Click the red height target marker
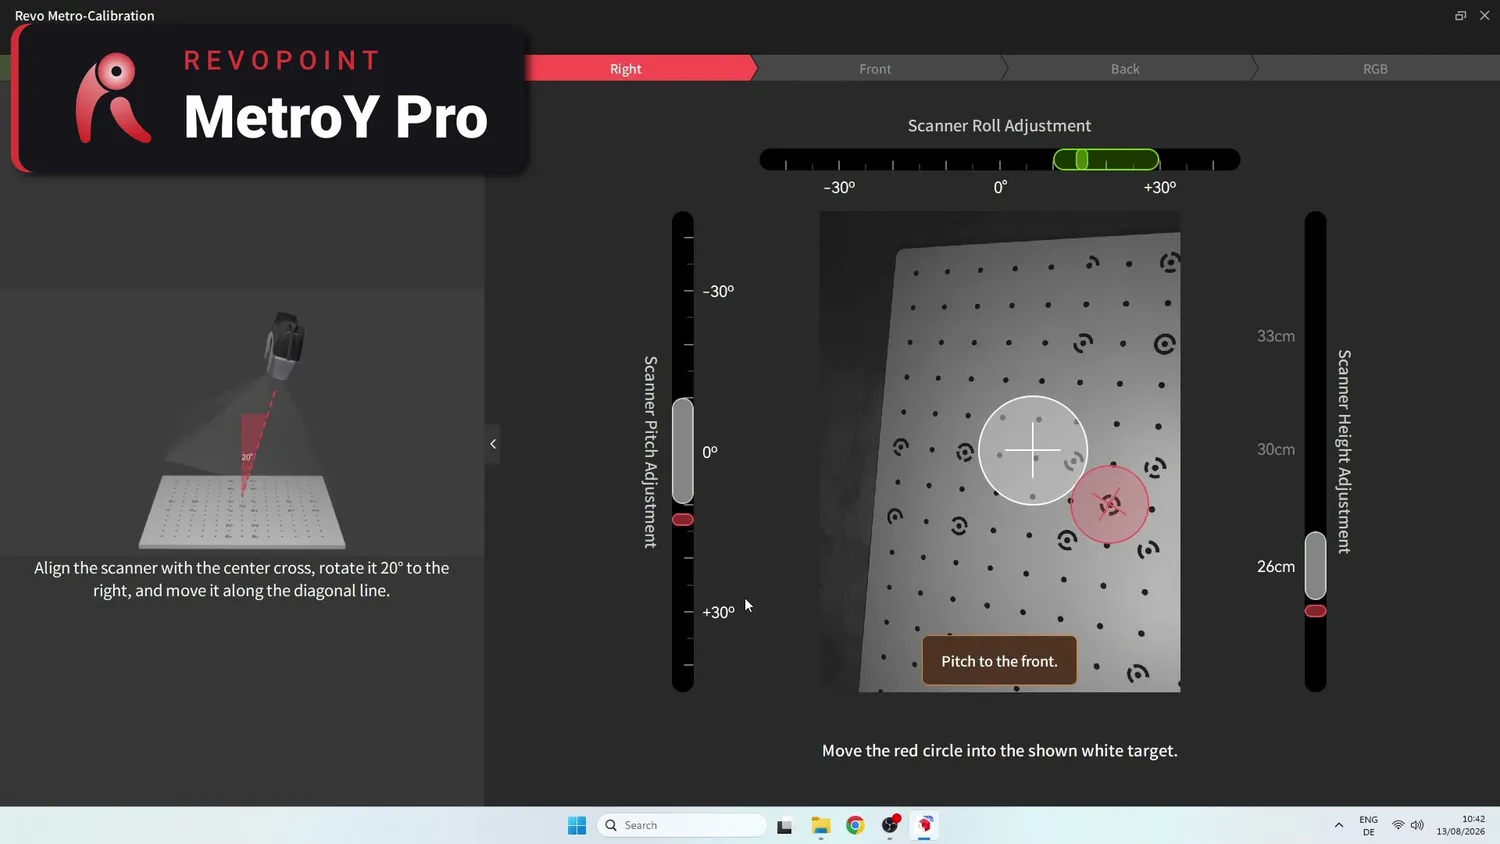The height and width of the screenshot is (844, 1500). (1316, 611)
